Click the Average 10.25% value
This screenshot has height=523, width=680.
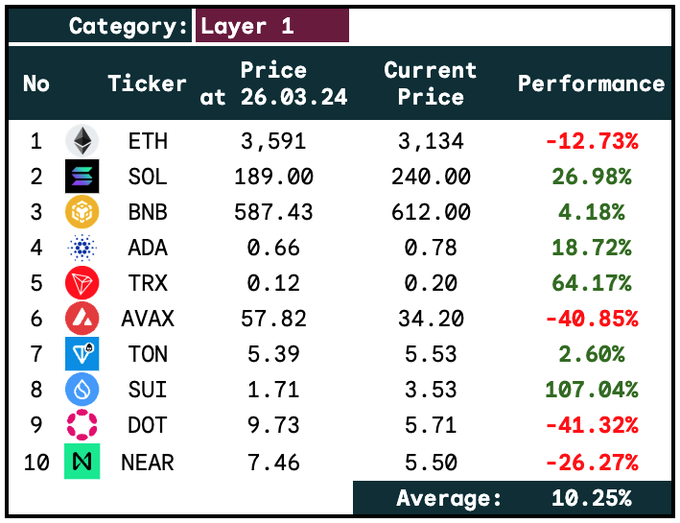click(591, 498)
